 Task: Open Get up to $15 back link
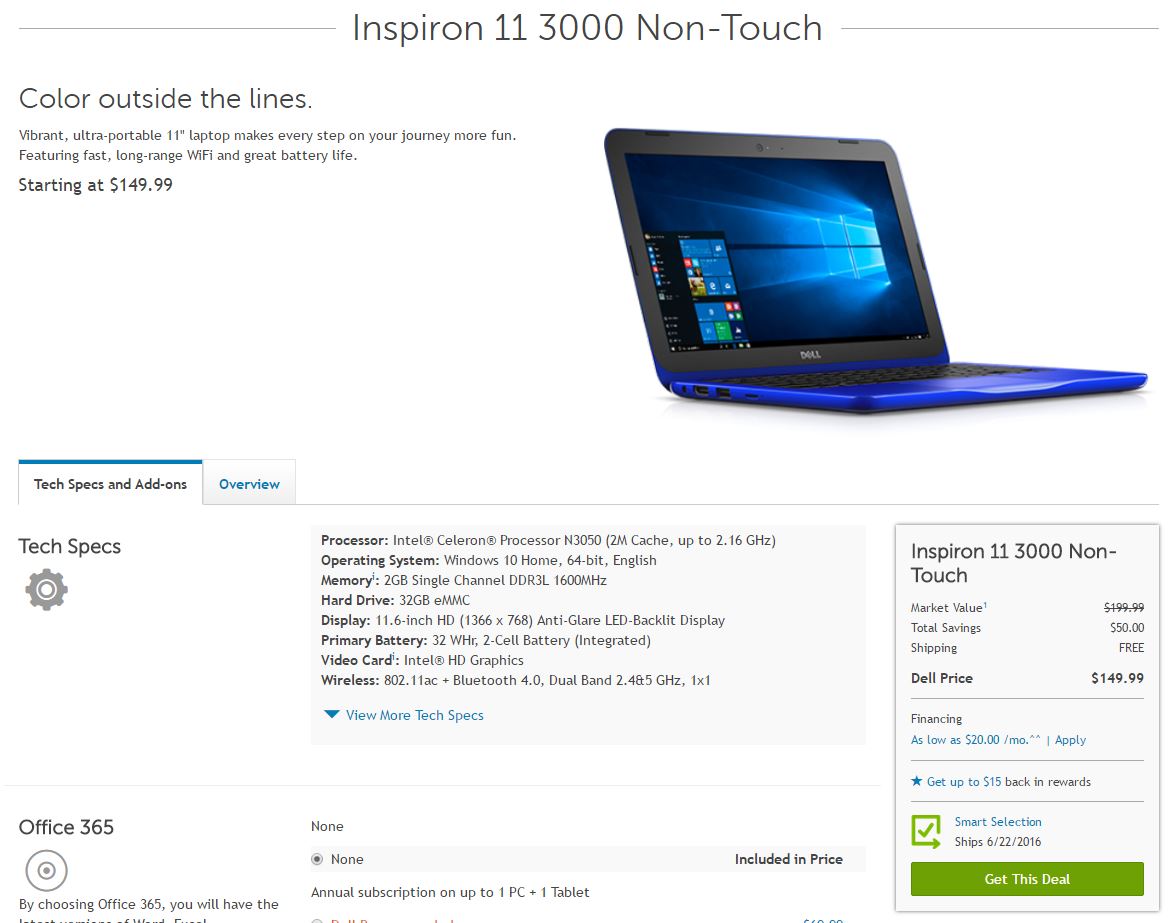964,782
